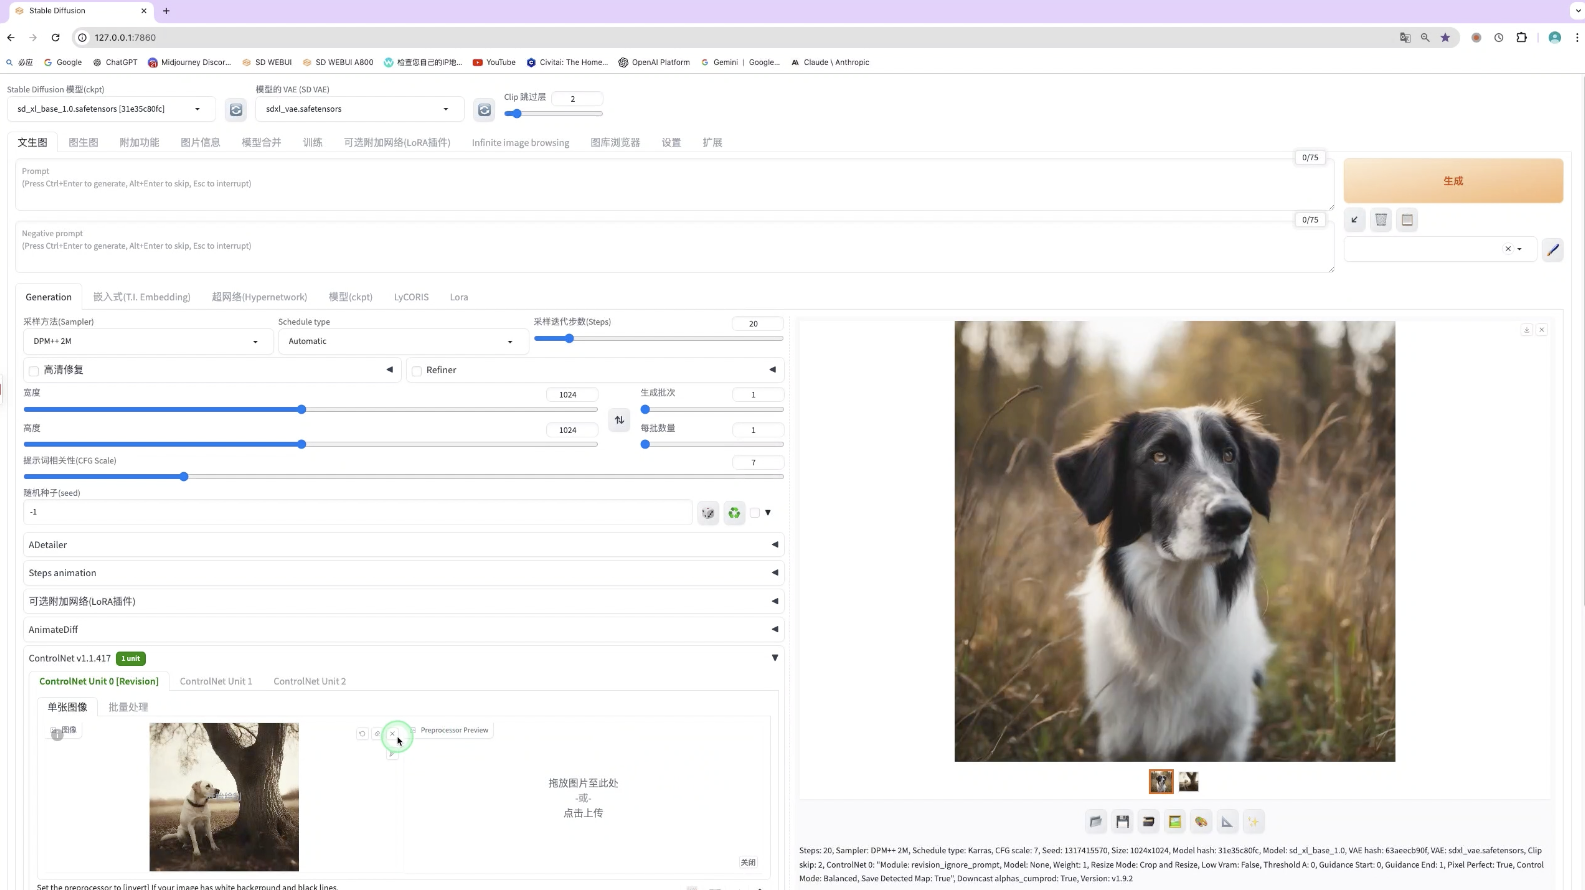The image size is (1585, 890).
Task: Randomize the seed with the dice icon
Action: 708,513
